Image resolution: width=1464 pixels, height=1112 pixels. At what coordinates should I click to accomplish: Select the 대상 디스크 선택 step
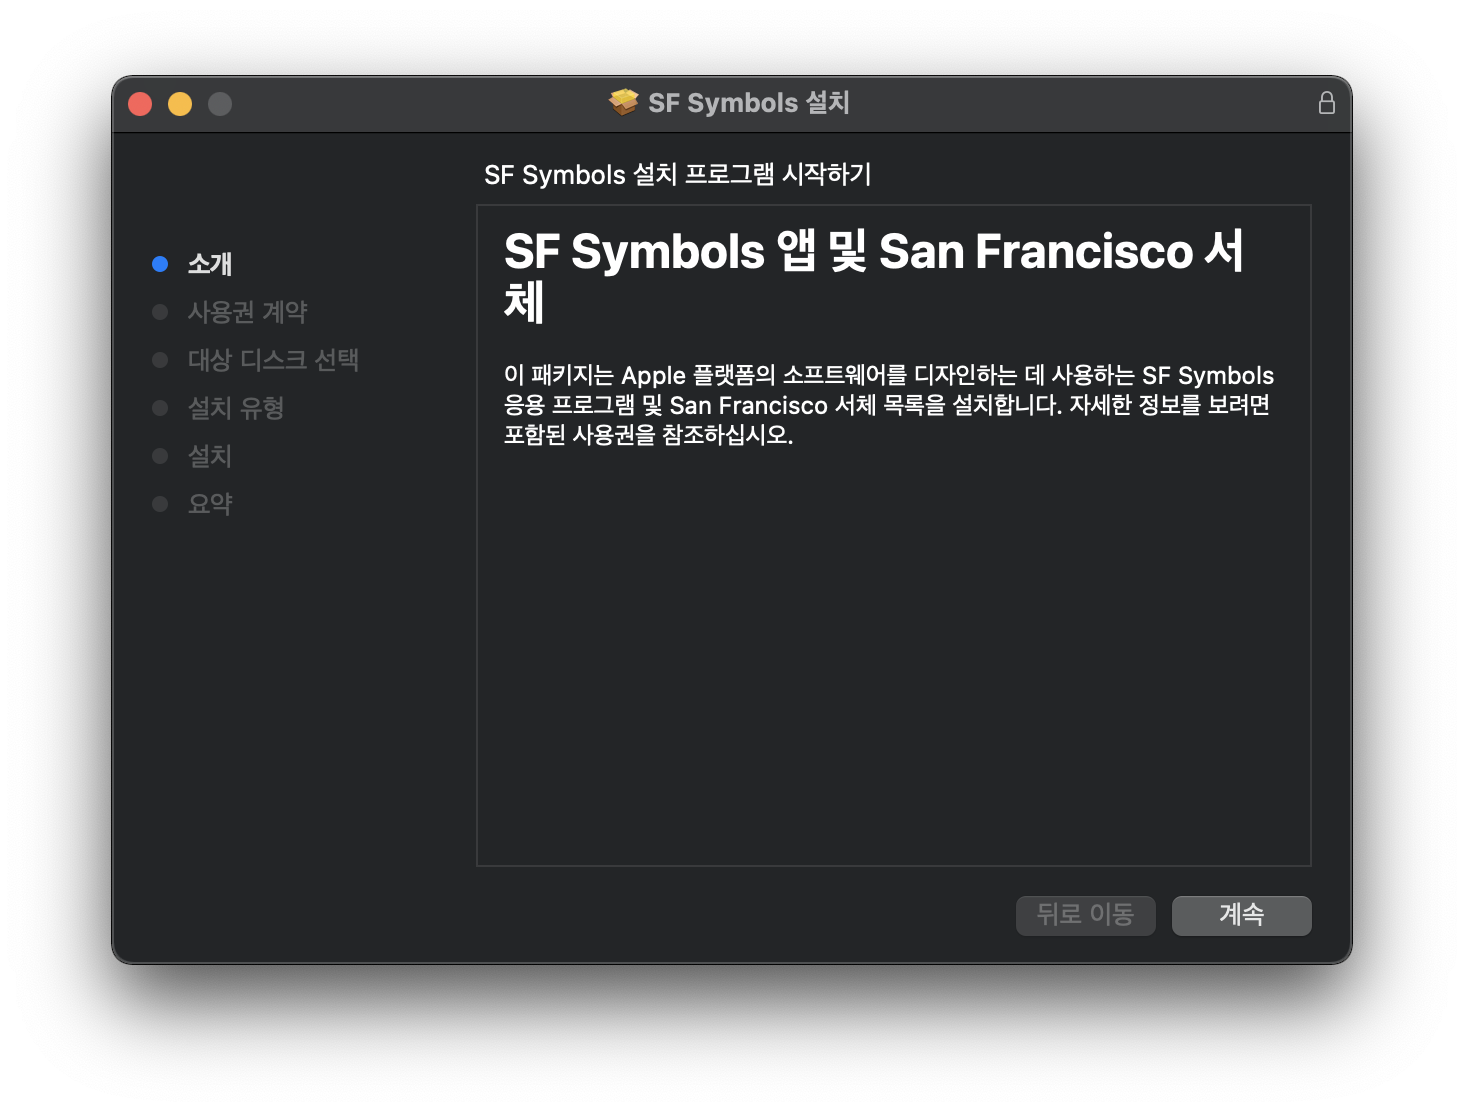pos(273,360)
